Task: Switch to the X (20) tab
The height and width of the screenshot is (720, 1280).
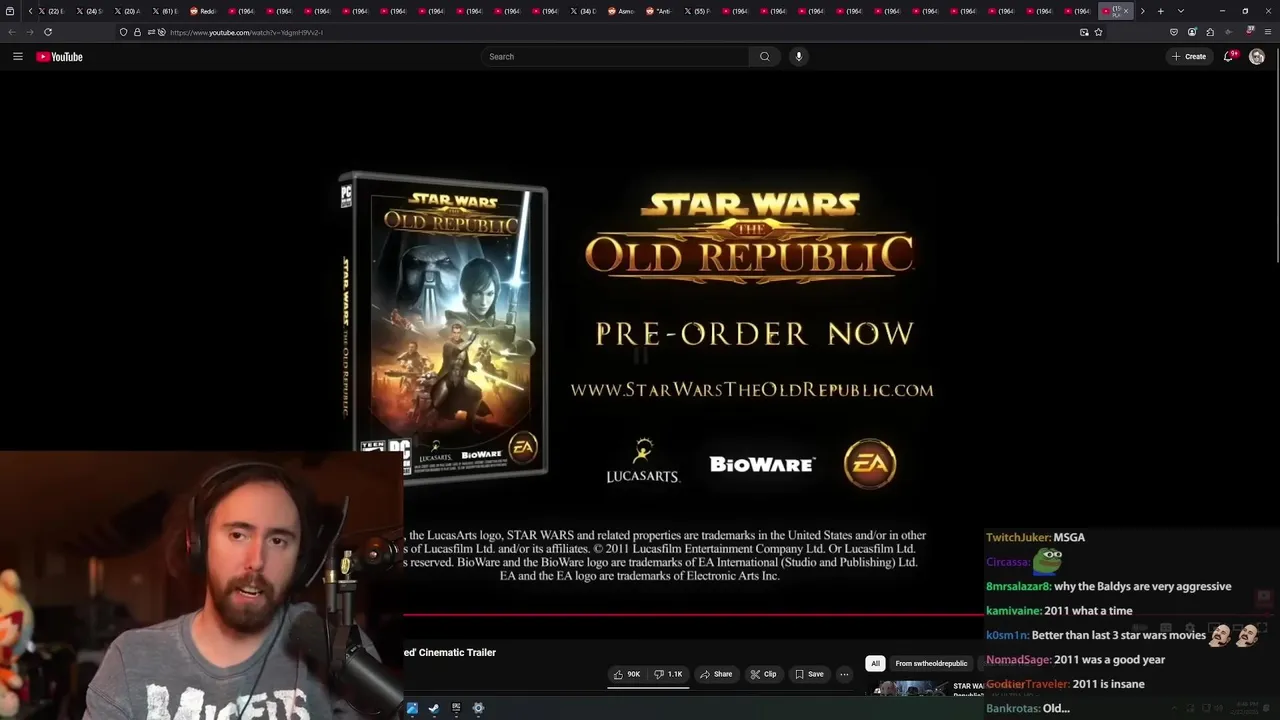Action: [x=128, y=11]
